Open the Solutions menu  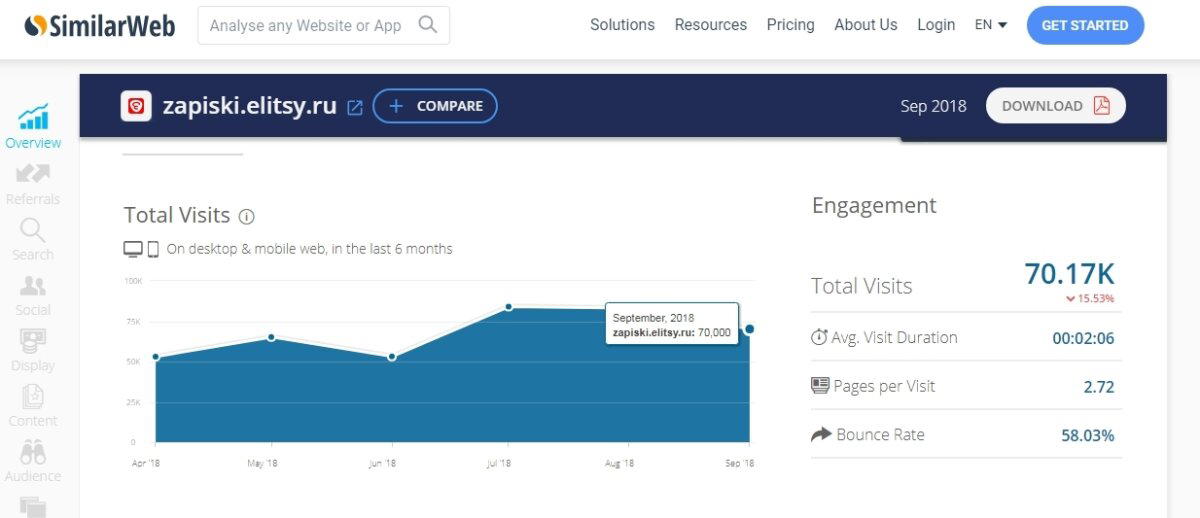pyautogui.click(x=622, y=25)
